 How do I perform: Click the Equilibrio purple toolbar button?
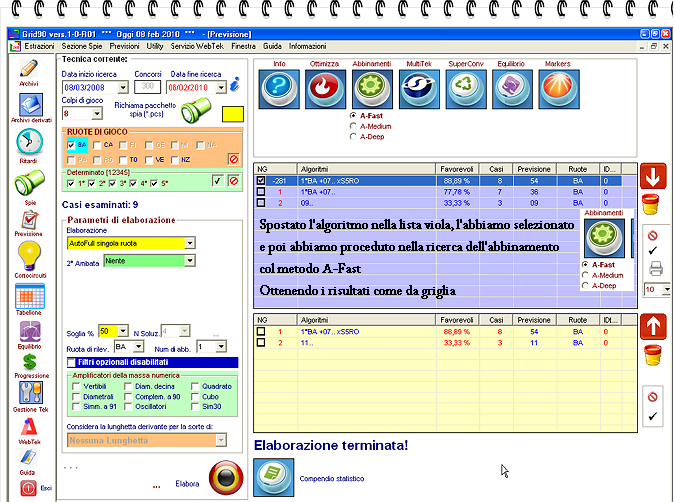pyautogui.click(x=512, y=89)
